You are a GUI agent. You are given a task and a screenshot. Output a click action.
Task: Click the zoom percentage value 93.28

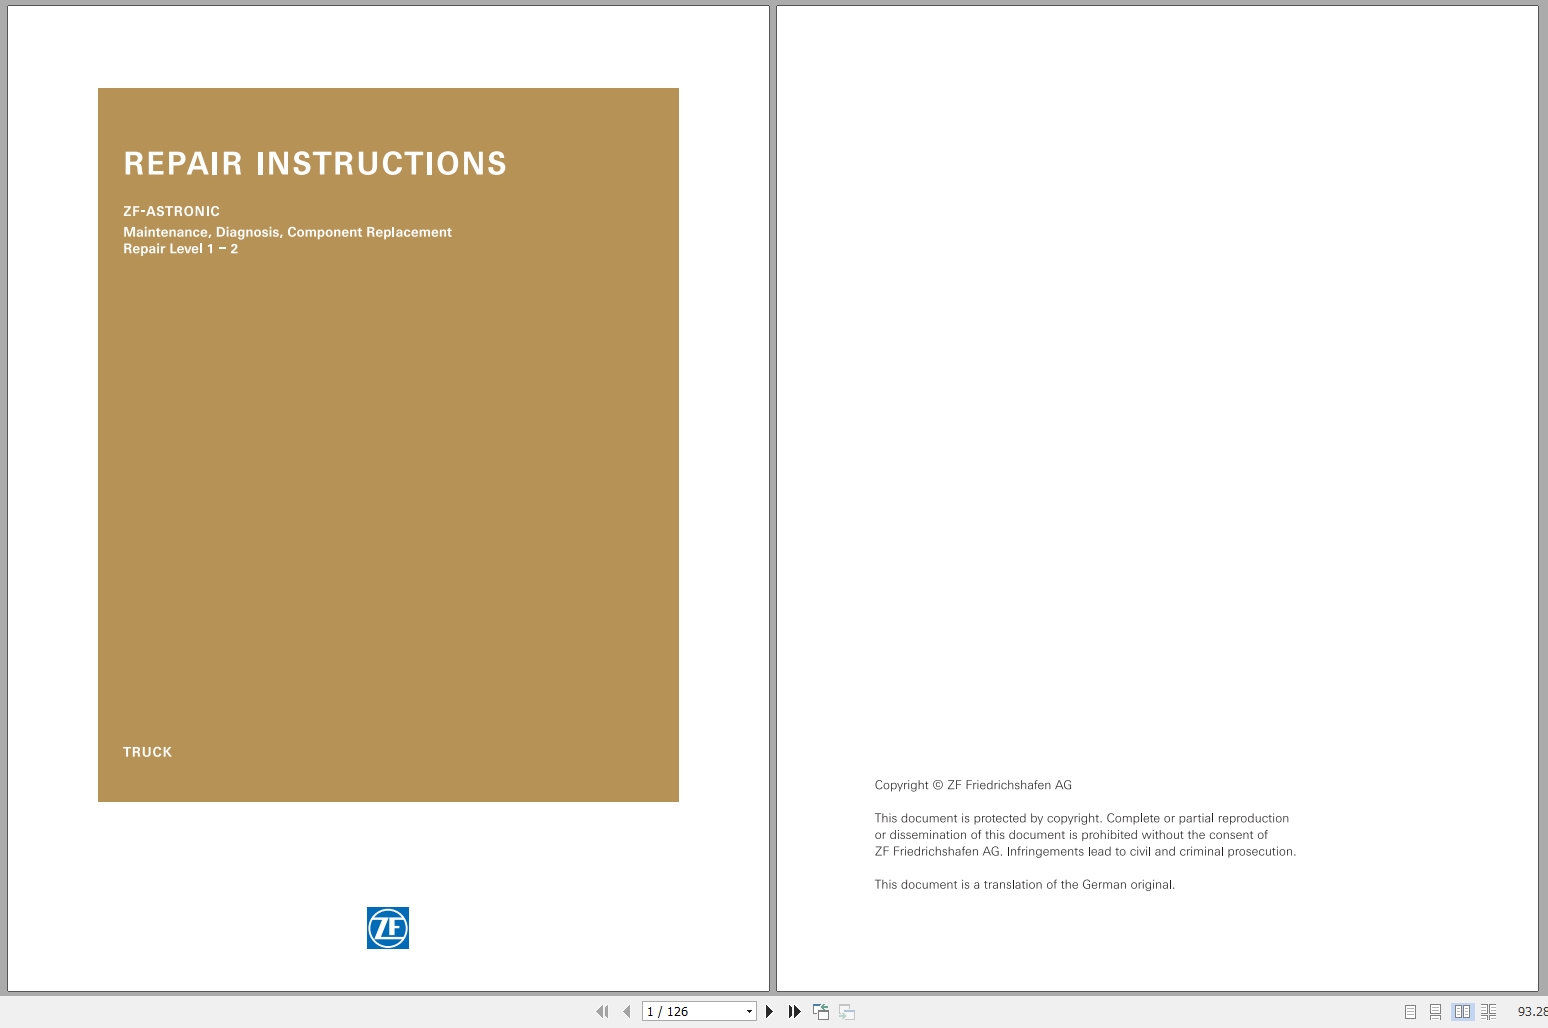[x=1532, y=1012]
